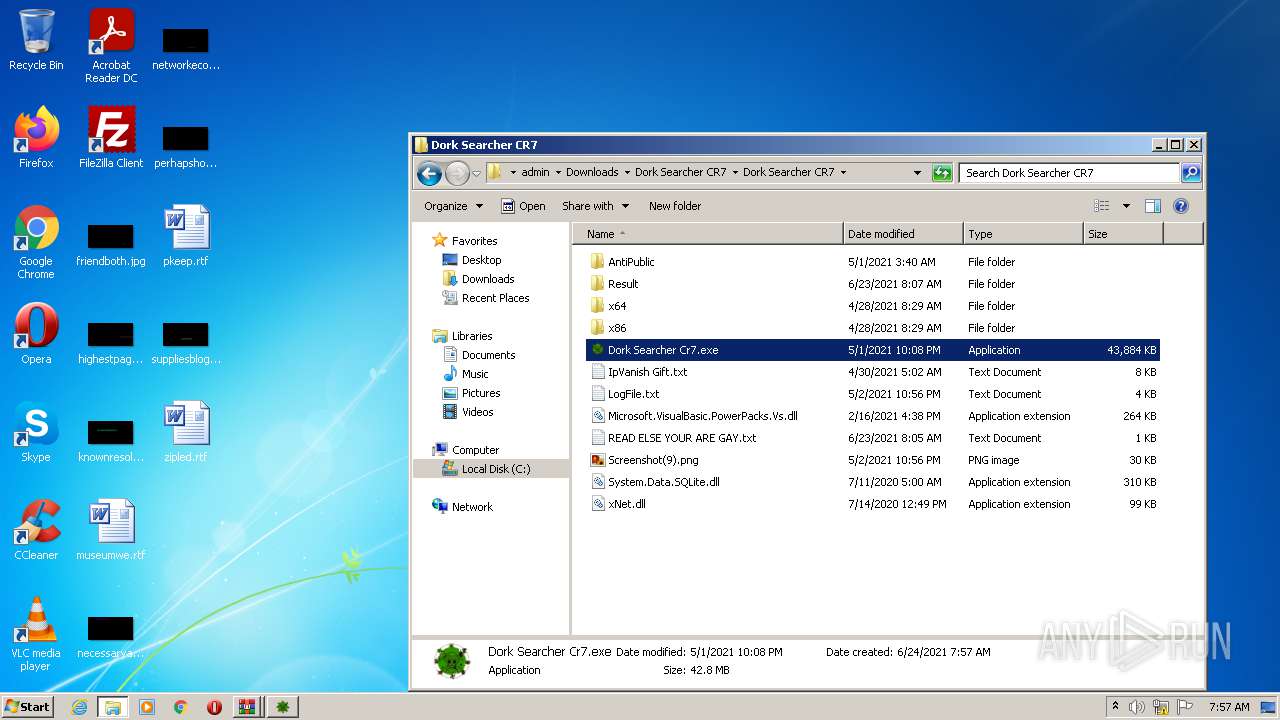This screenshot has width=1280, height=720.
Task: Show the preview pane icon
Action: click(1152, 206)
